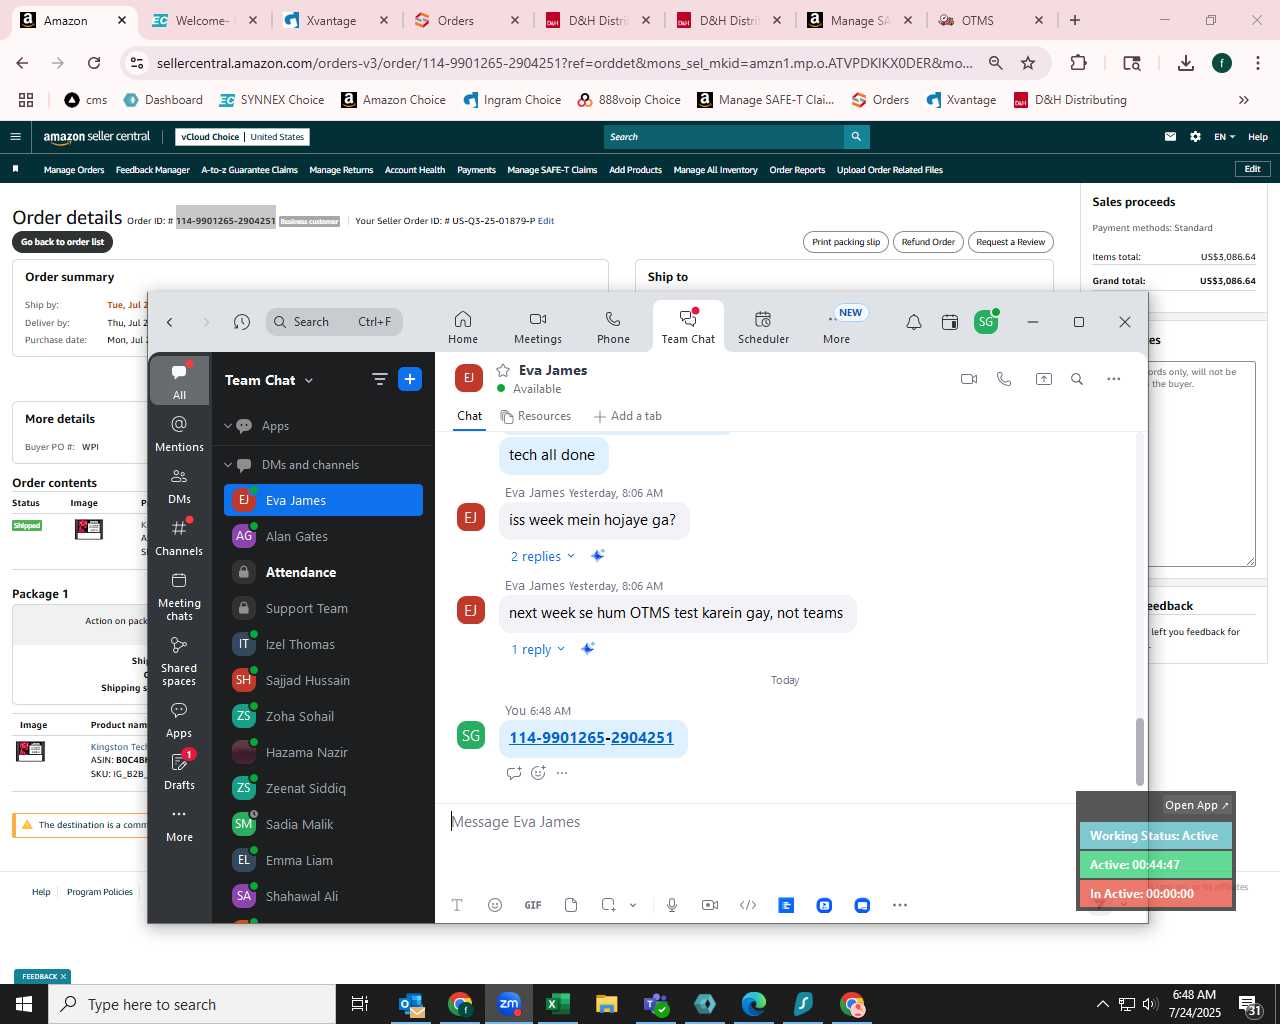Show more bookmarks with chevron
Screen dimensions: 1280x1024
(1244, 100)
